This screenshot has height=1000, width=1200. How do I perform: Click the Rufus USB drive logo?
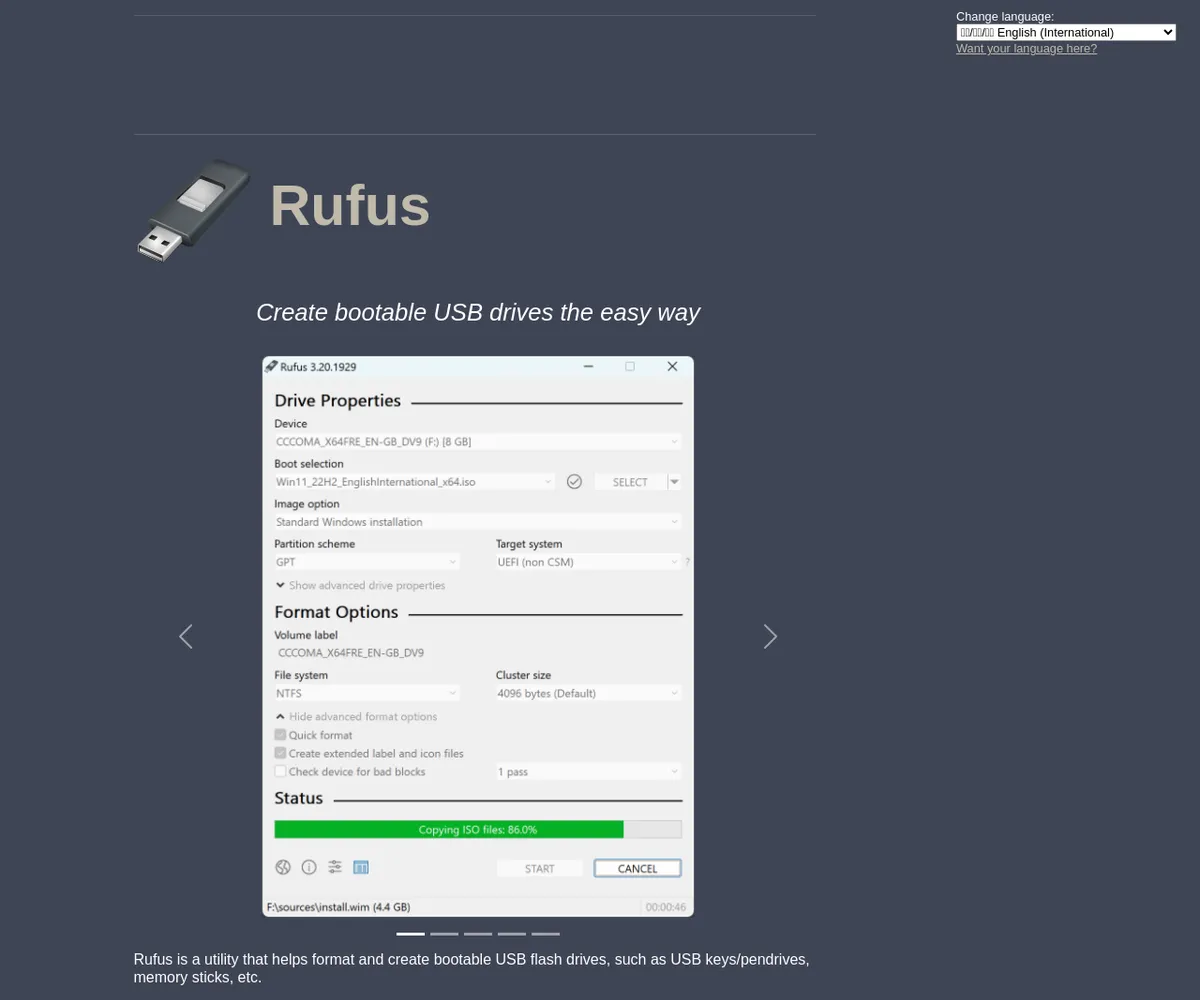(x=192, y=210)
